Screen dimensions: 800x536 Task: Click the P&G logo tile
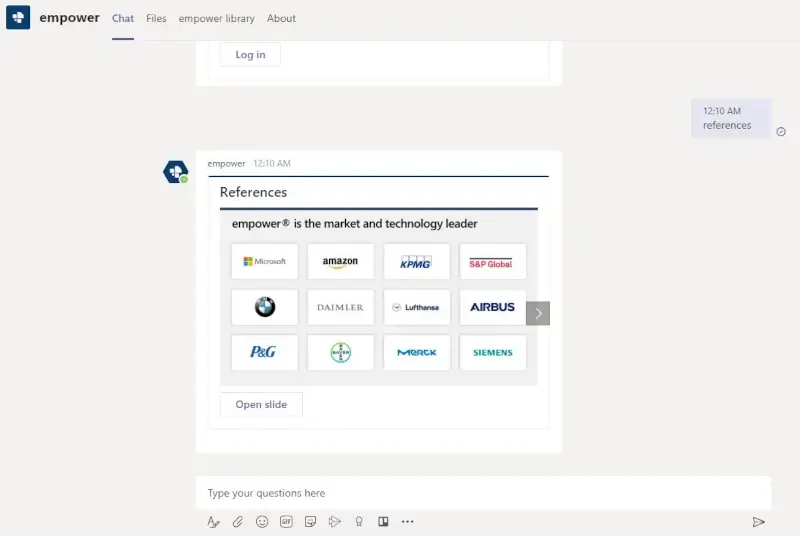pyautogui.click(x=264, y=352)
